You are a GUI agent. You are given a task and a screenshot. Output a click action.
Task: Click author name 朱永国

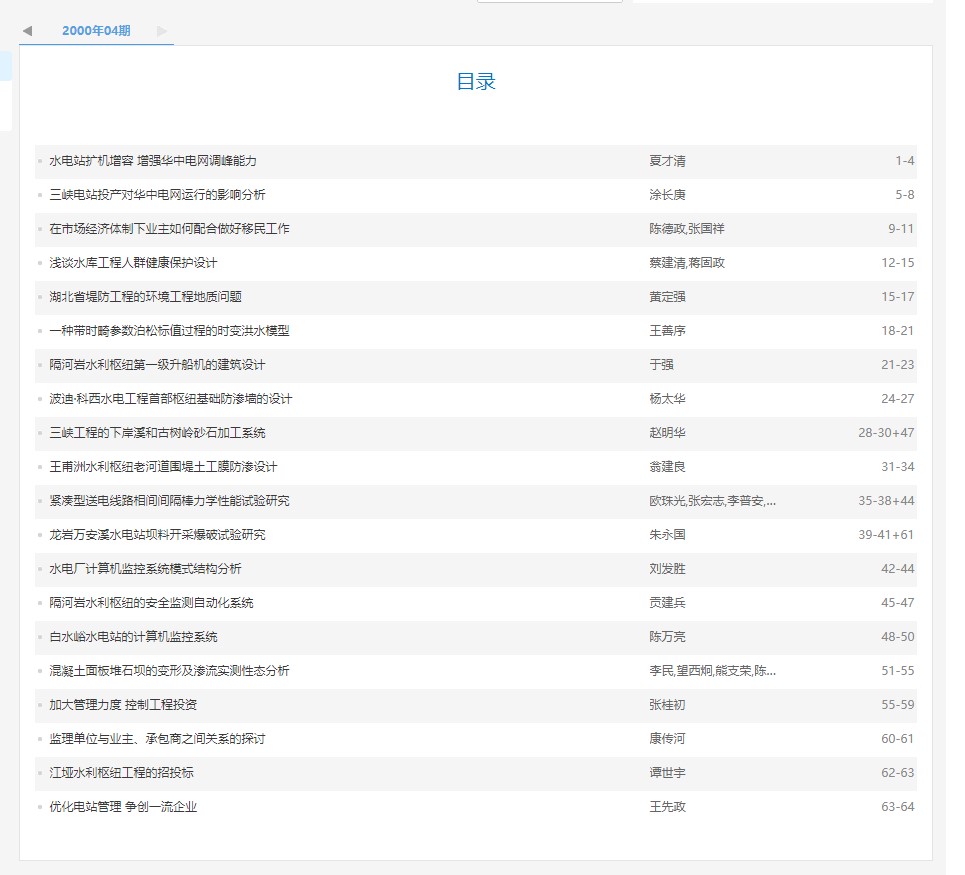pyautogui.click(x=667, y=535)
